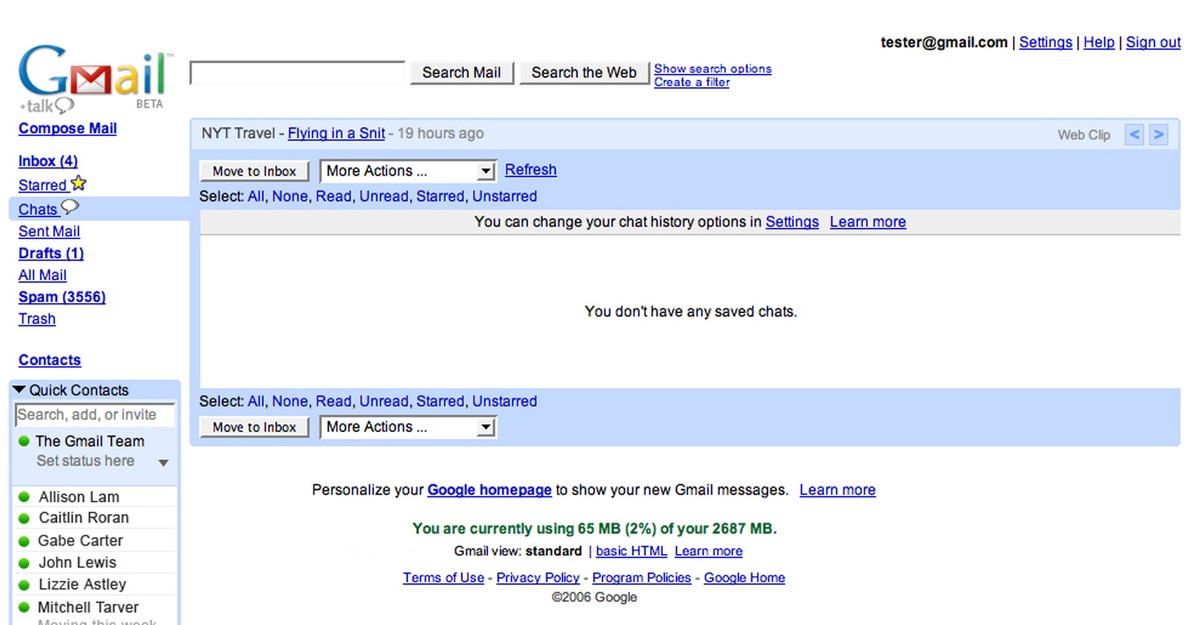Open Inbox (4) folder
The image size is (1200, 625).
coord(48,161)
